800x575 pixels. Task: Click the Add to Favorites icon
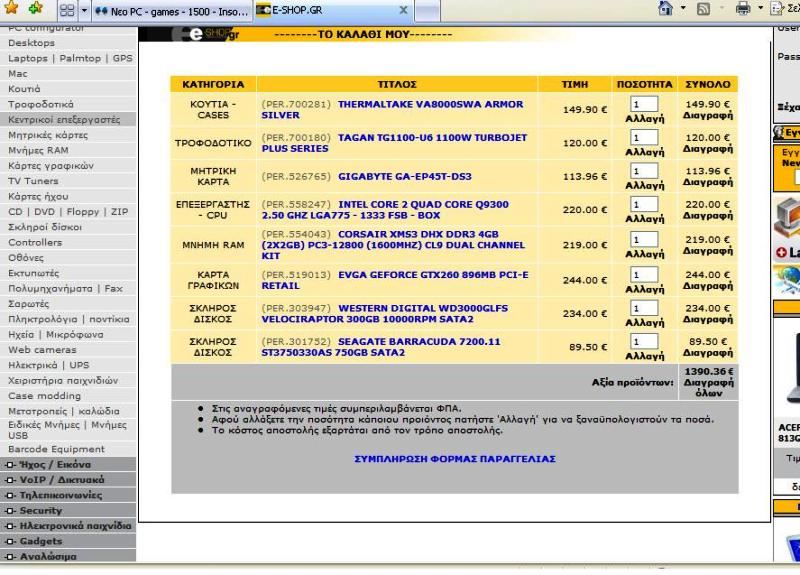click(37, 9)
